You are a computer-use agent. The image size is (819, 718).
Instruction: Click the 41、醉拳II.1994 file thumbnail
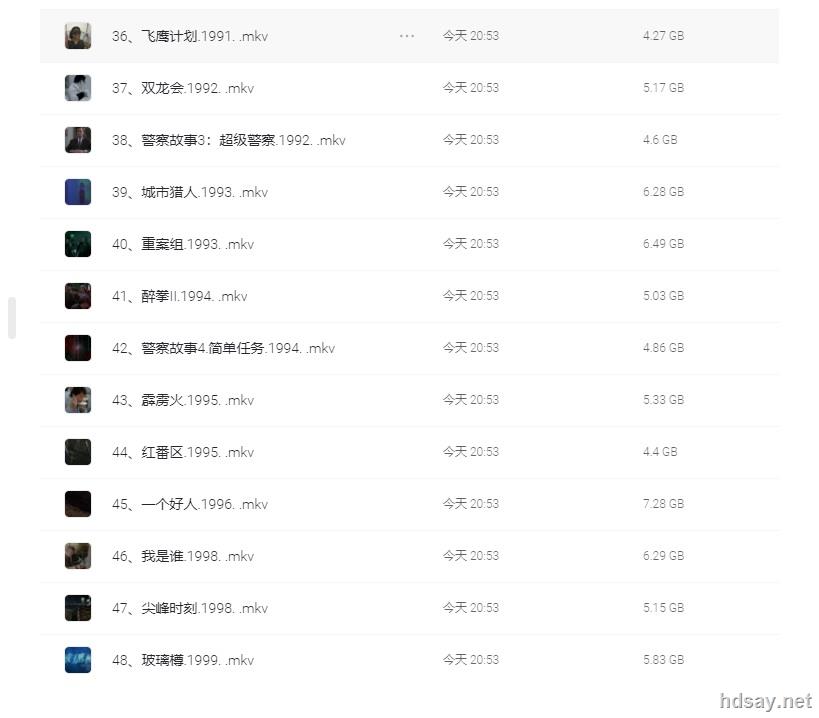78,296
